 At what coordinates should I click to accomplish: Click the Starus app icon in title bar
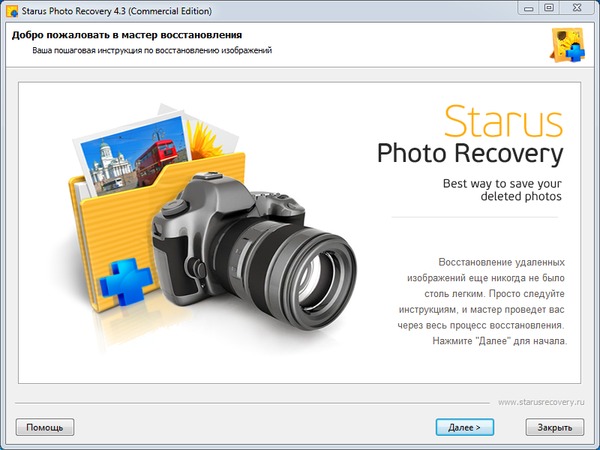pyautogui.click(x=12, y=10)
